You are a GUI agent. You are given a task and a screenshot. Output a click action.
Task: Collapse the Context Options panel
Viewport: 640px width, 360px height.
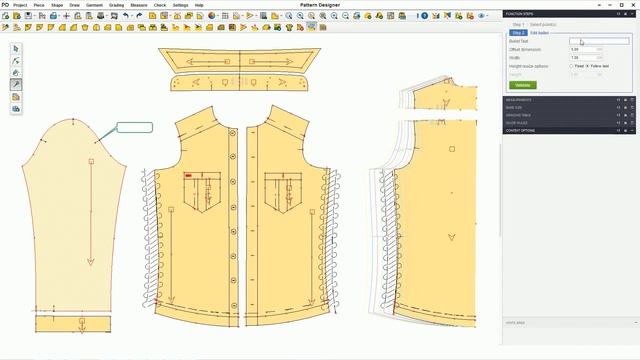coord(633,131)
